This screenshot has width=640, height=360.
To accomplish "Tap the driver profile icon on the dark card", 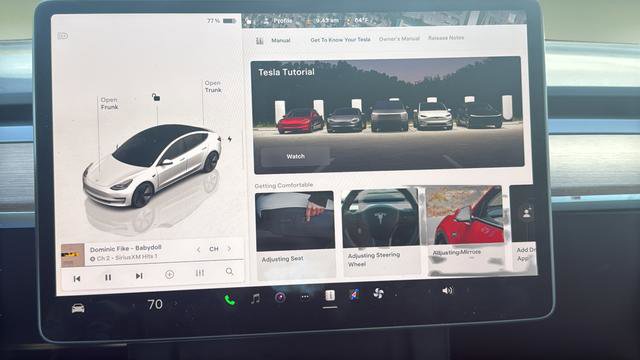I will pyautogui.click(x=527, y=213).
